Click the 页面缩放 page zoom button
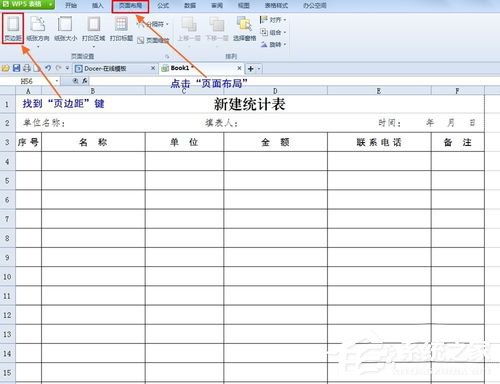 click(x=153, y=40)
